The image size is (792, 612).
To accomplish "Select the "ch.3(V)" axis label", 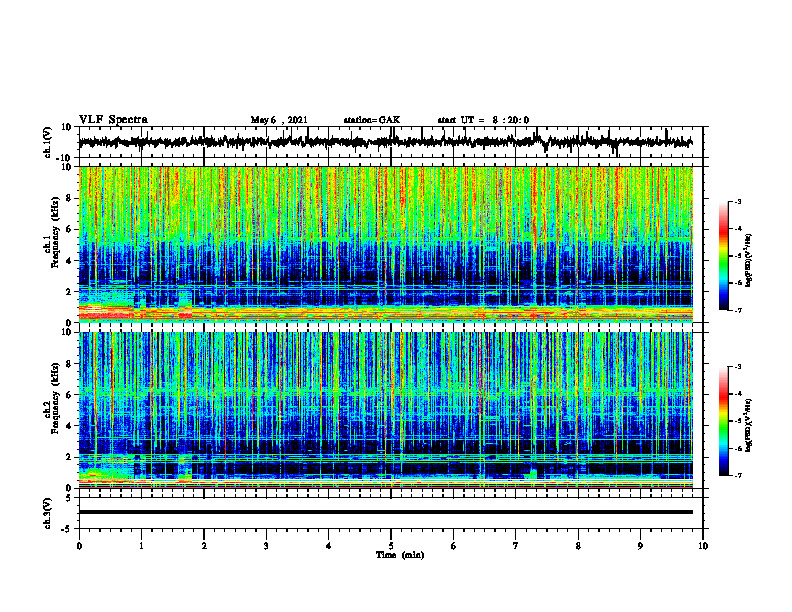I will coord(48,513).
